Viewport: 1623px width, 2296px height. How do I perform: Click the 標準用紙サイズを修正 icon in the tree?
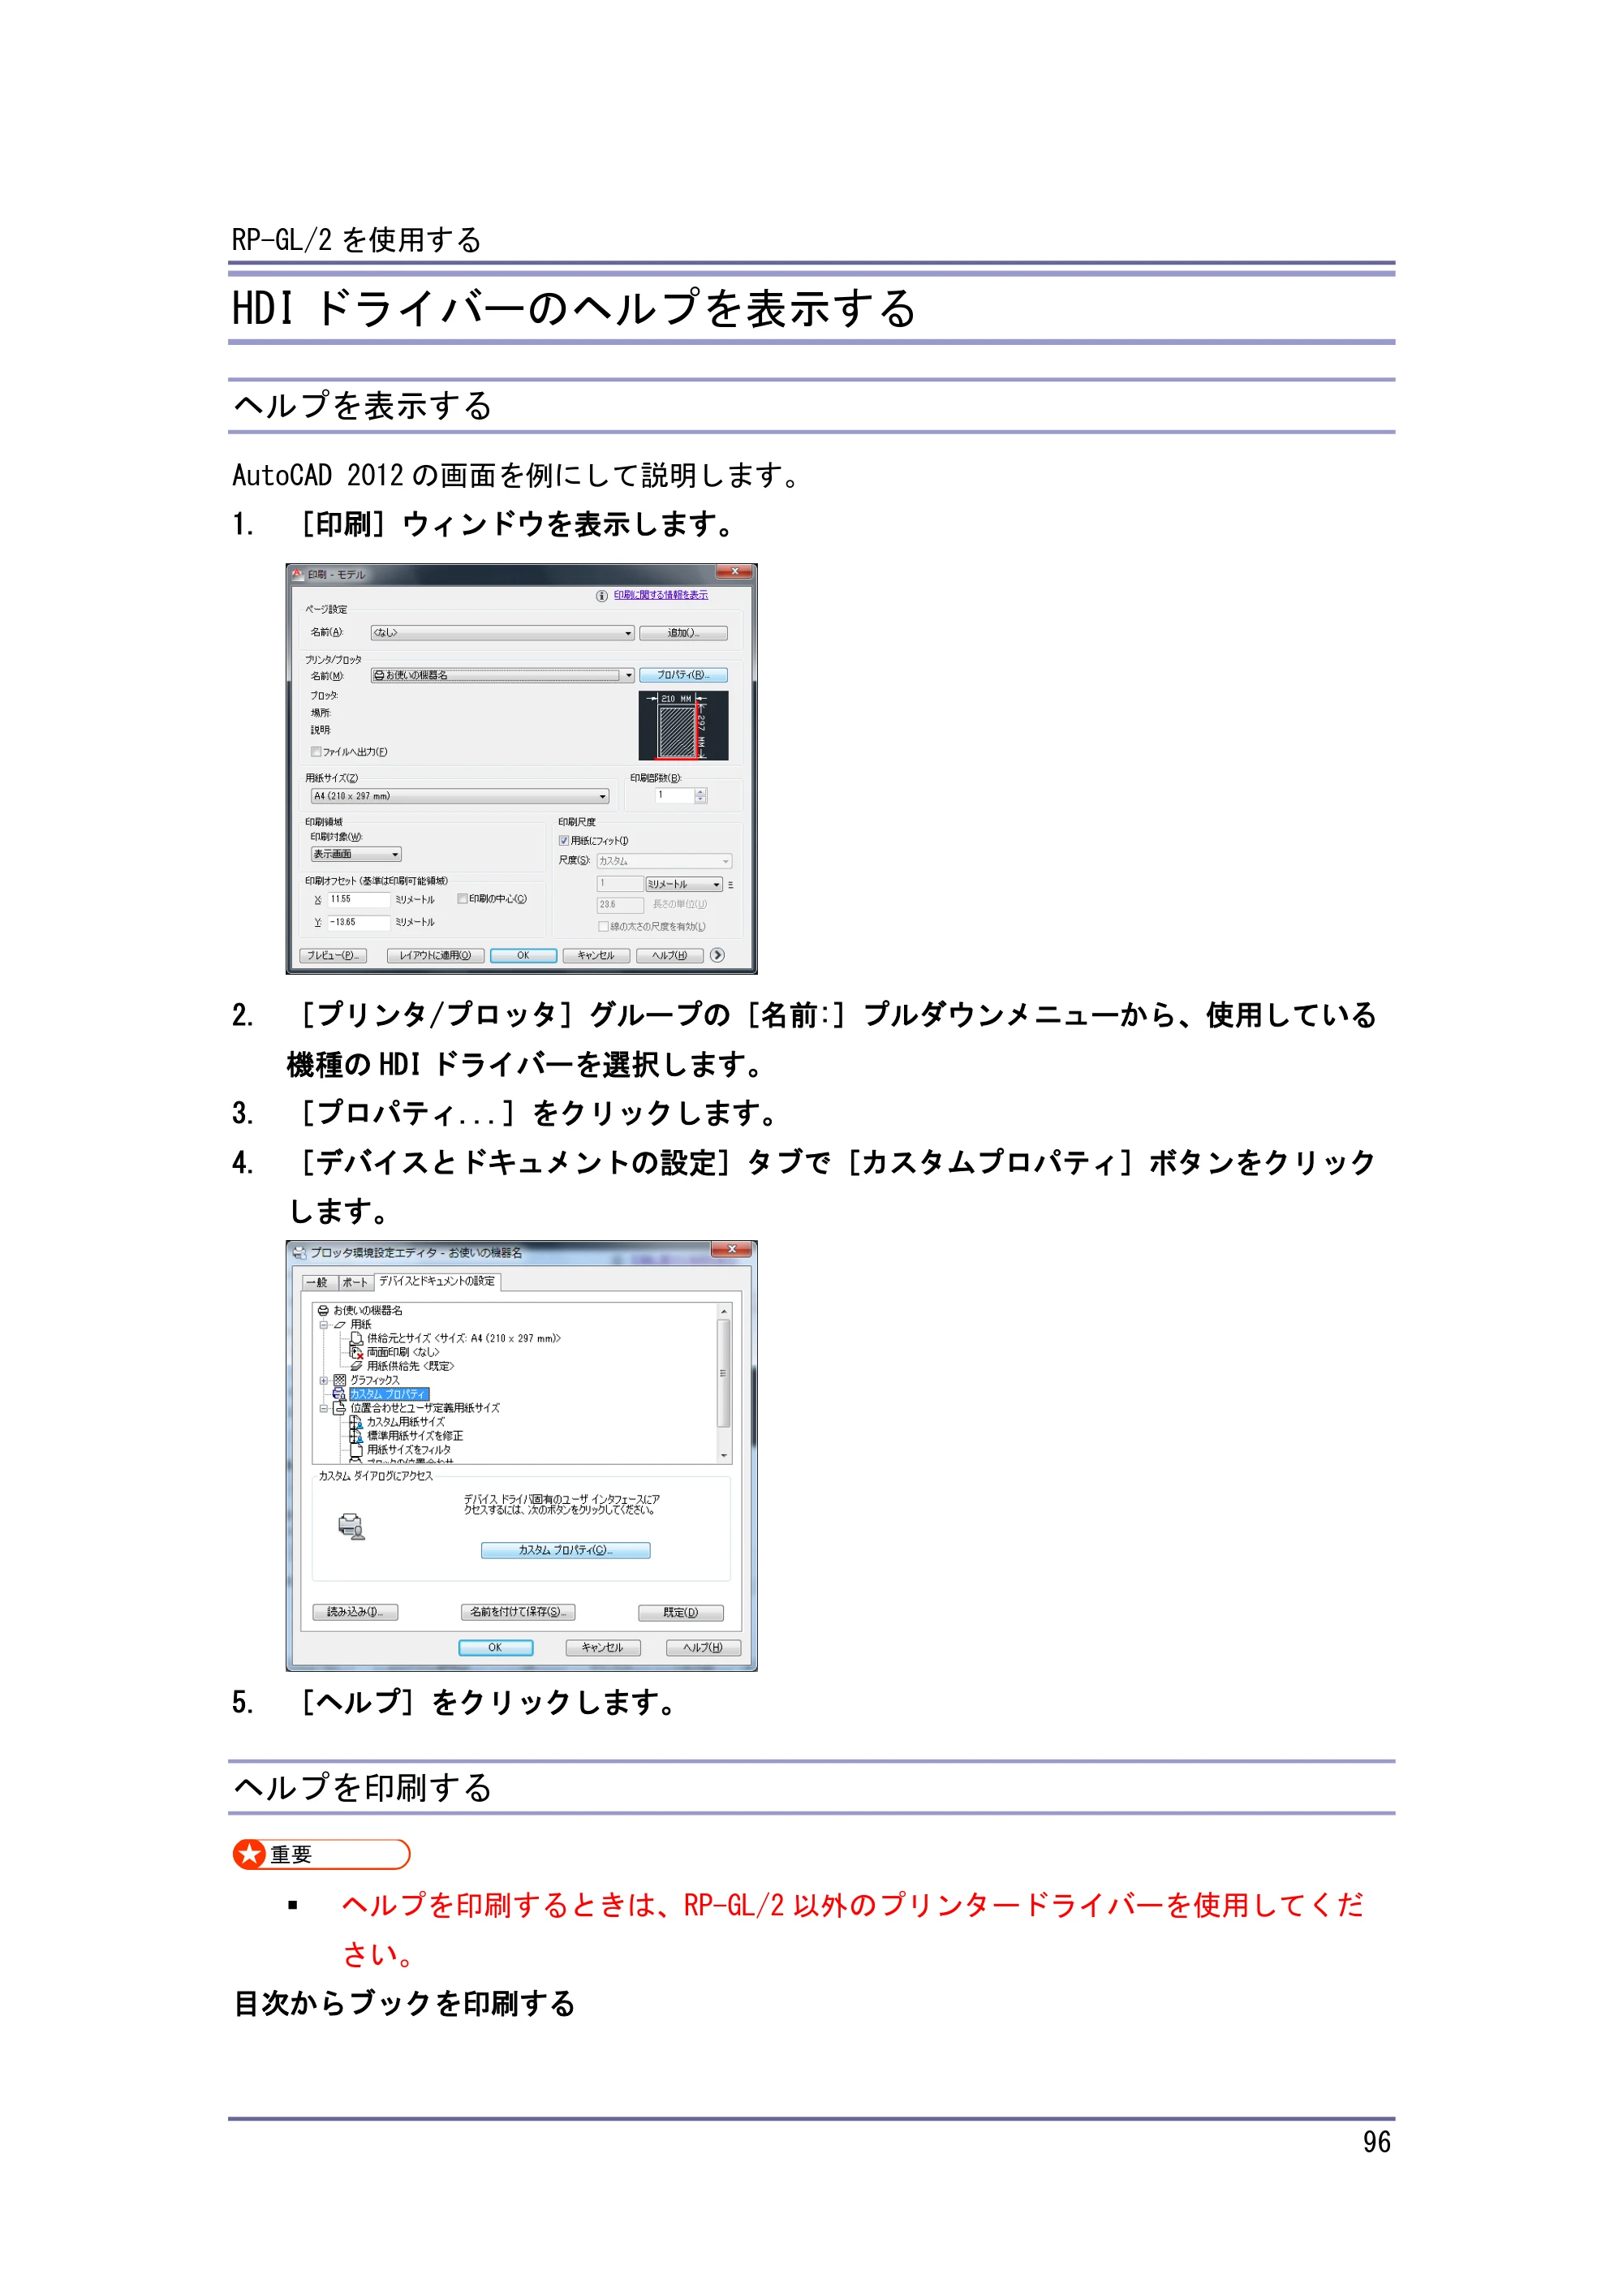[356, 1436]
